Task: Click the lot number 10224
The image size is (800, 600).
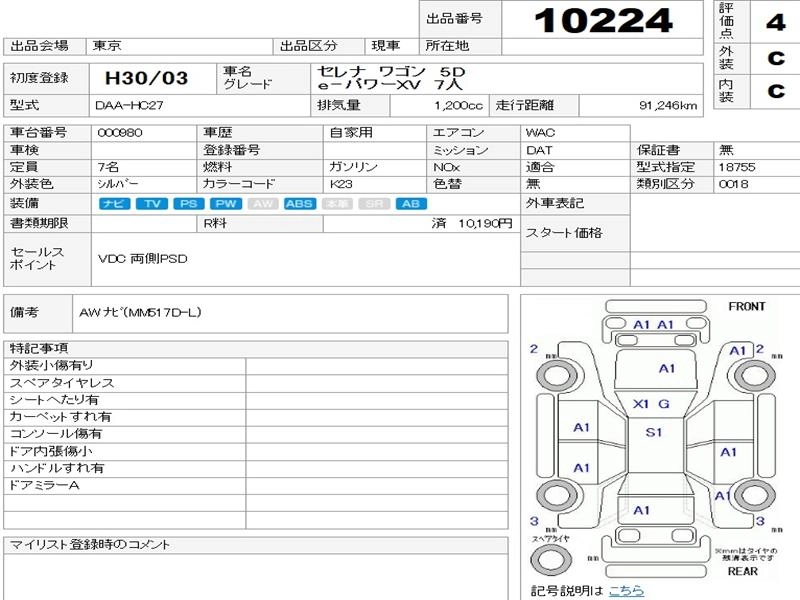Action: tap(603, 20)
